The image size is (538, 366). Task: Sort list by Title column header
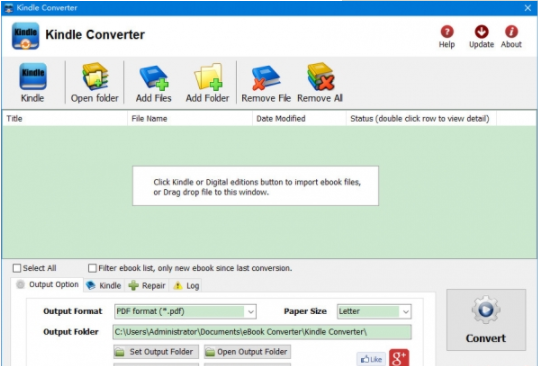[x=65, y=119]
